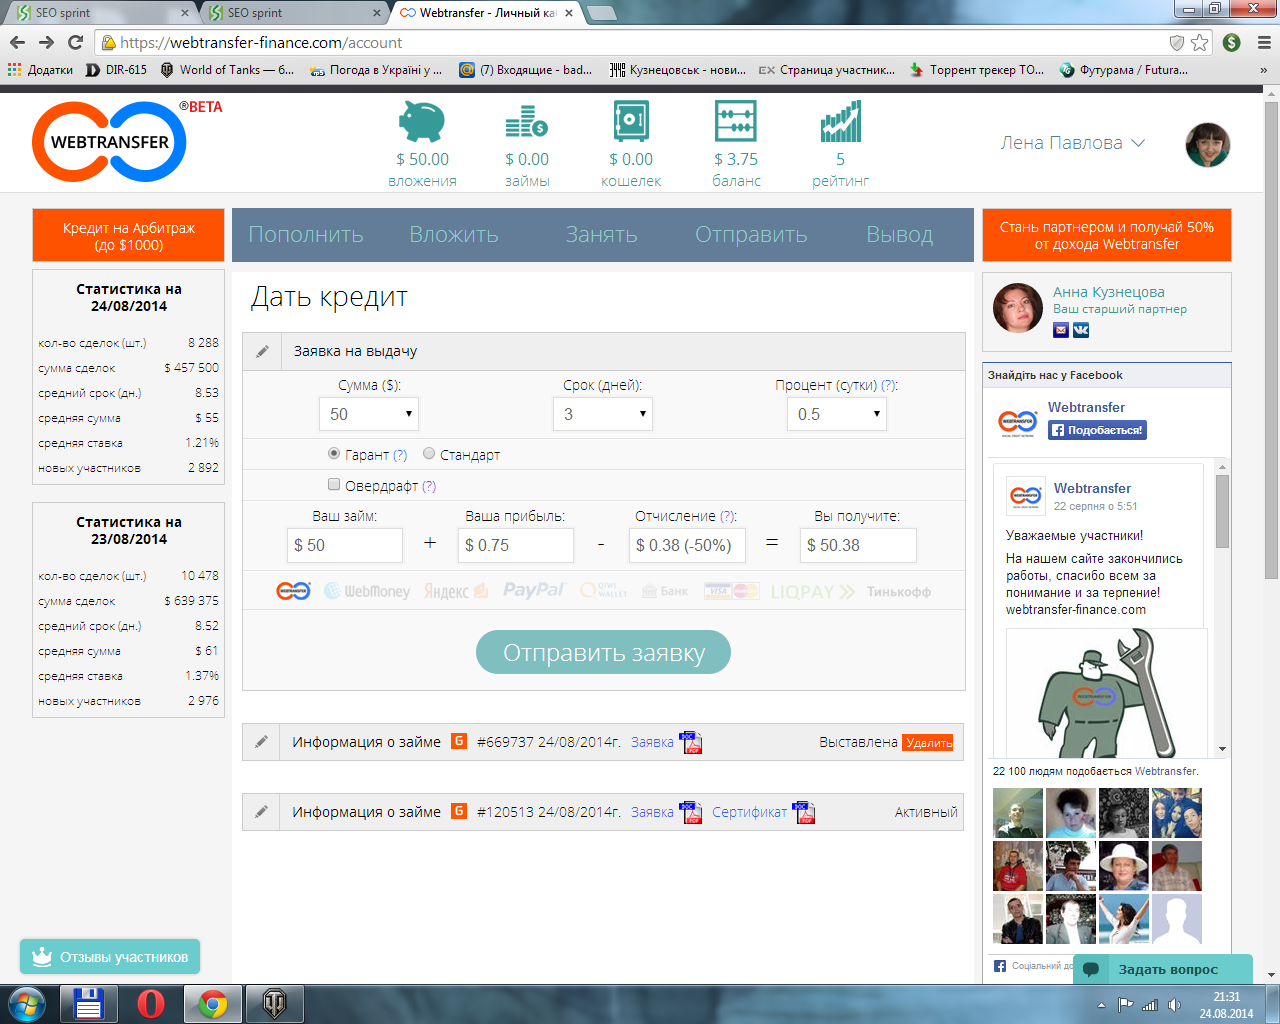Click pencil icon for loan #120513

pos(261,812)
